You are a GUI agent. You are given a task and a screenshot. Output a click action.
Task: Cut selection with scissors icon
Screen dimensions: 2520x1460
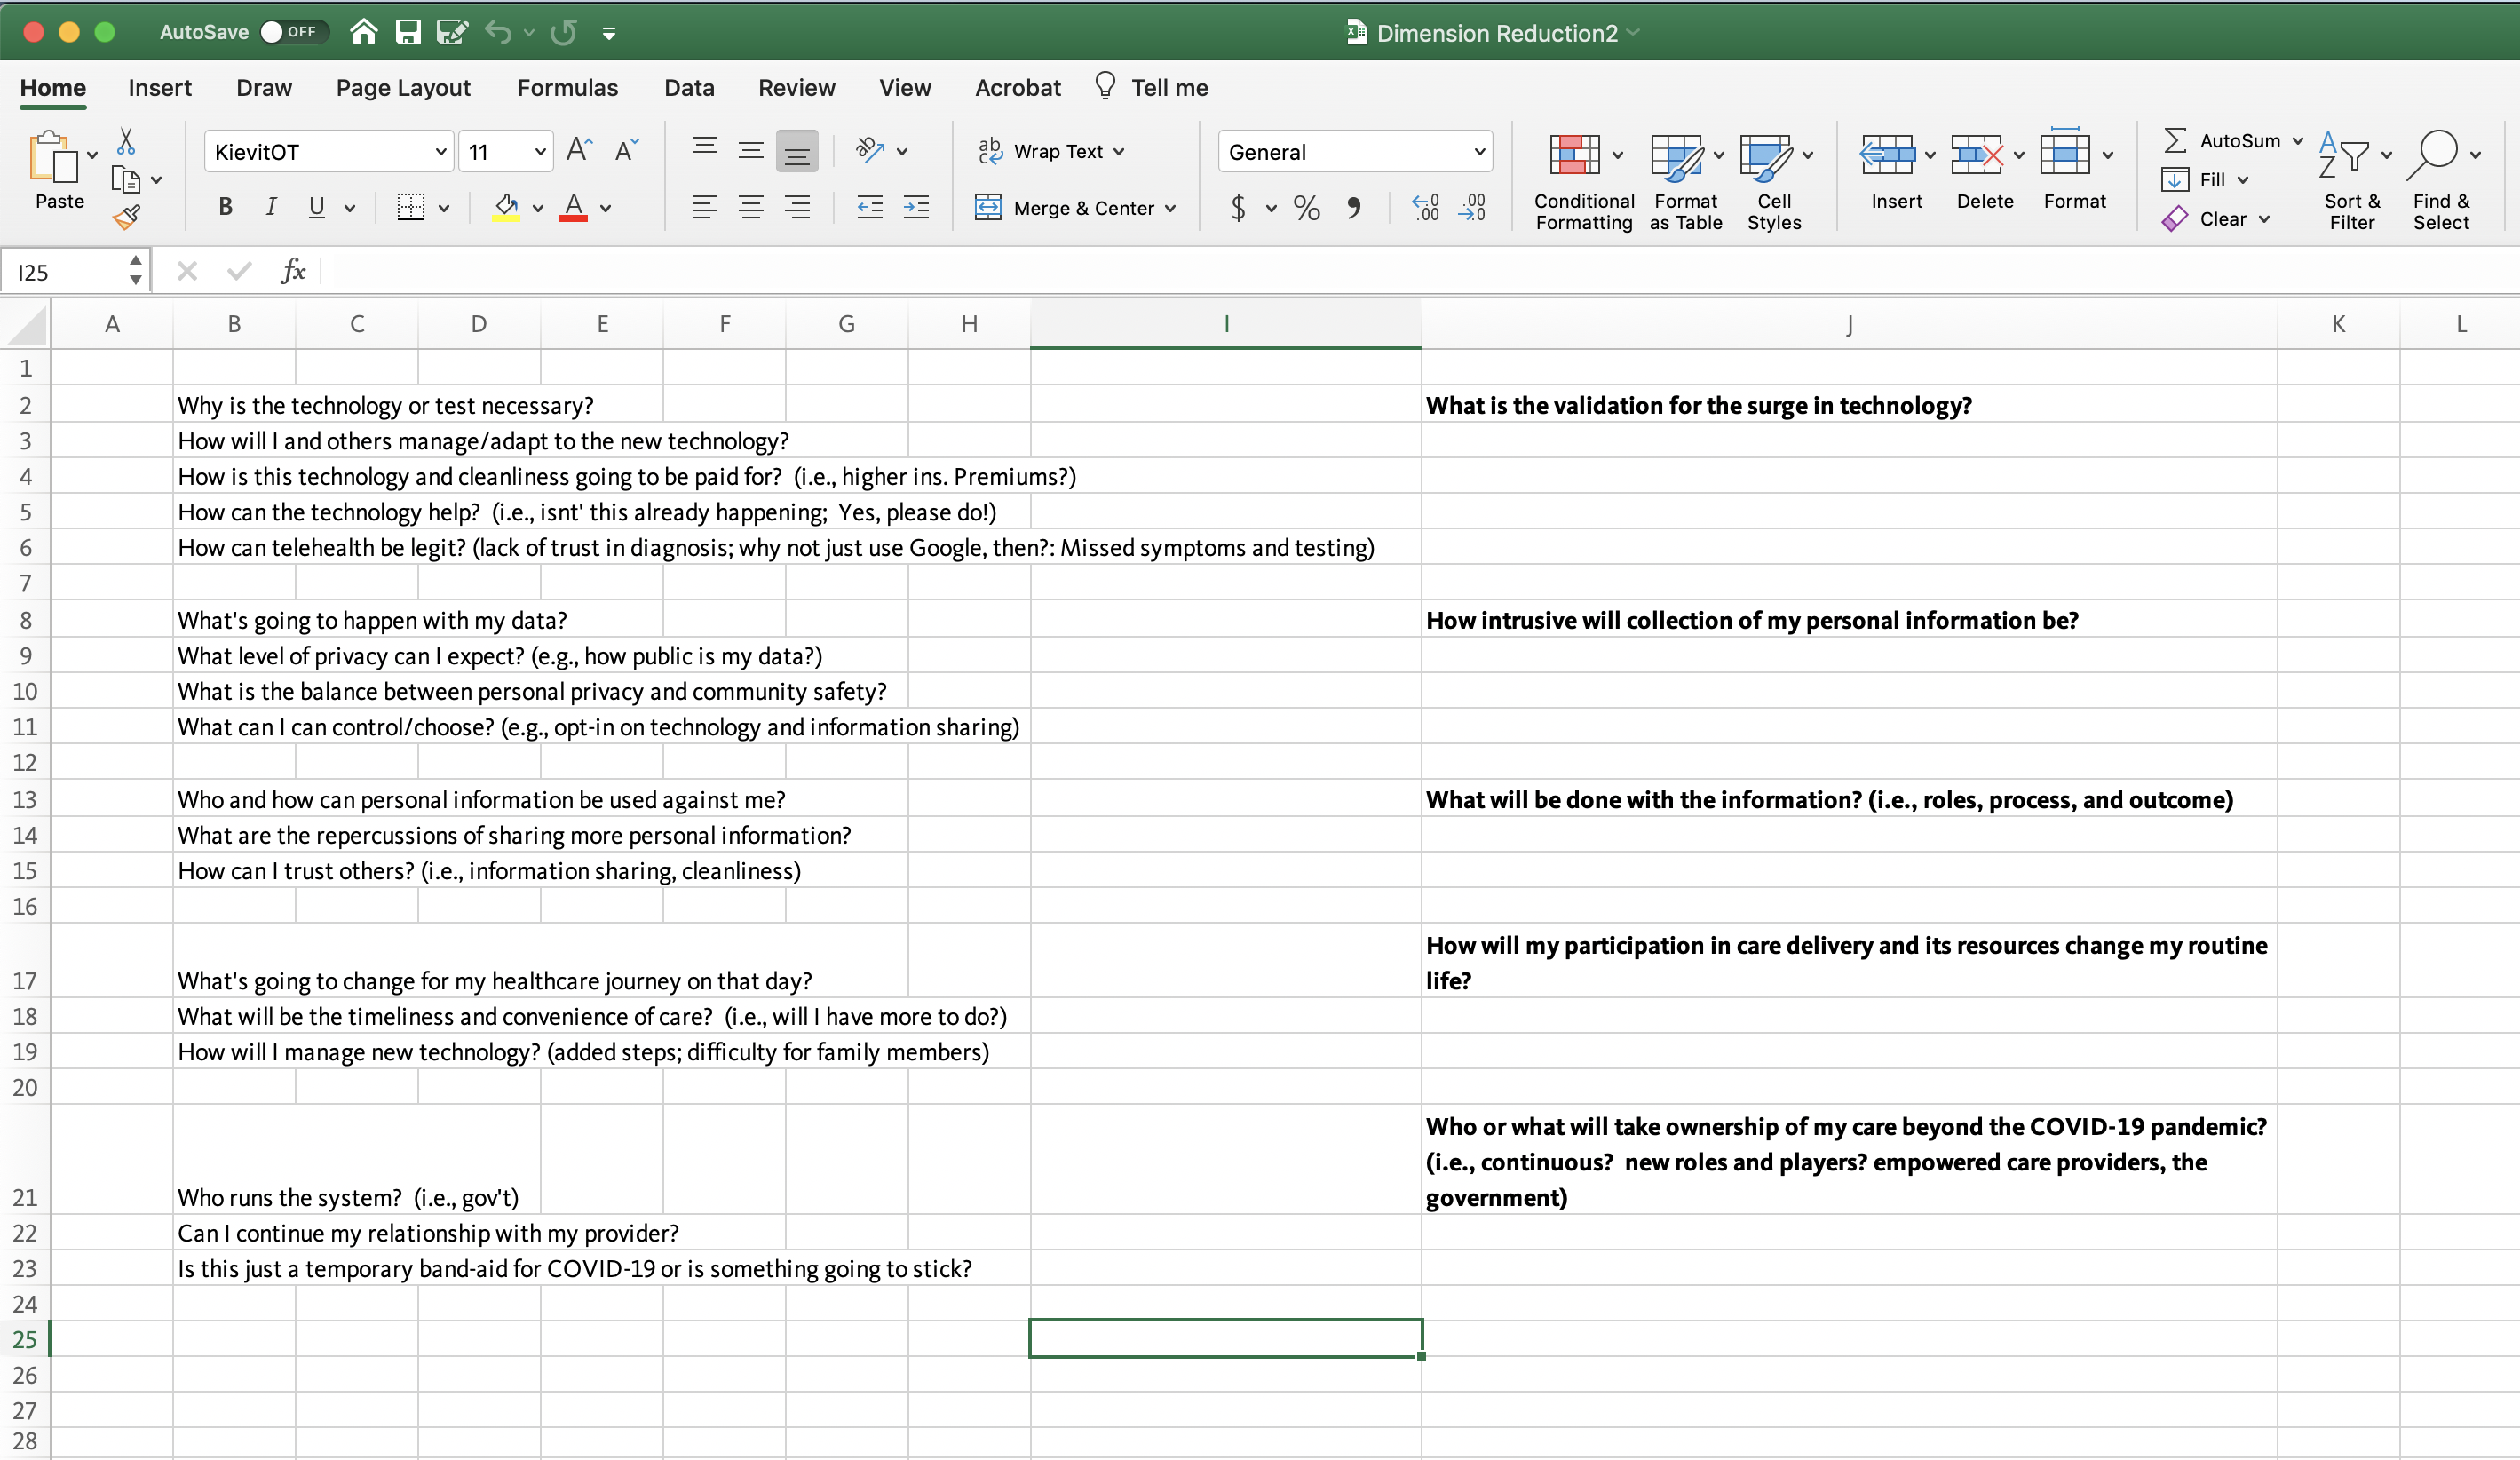click(x=126, y=141)
